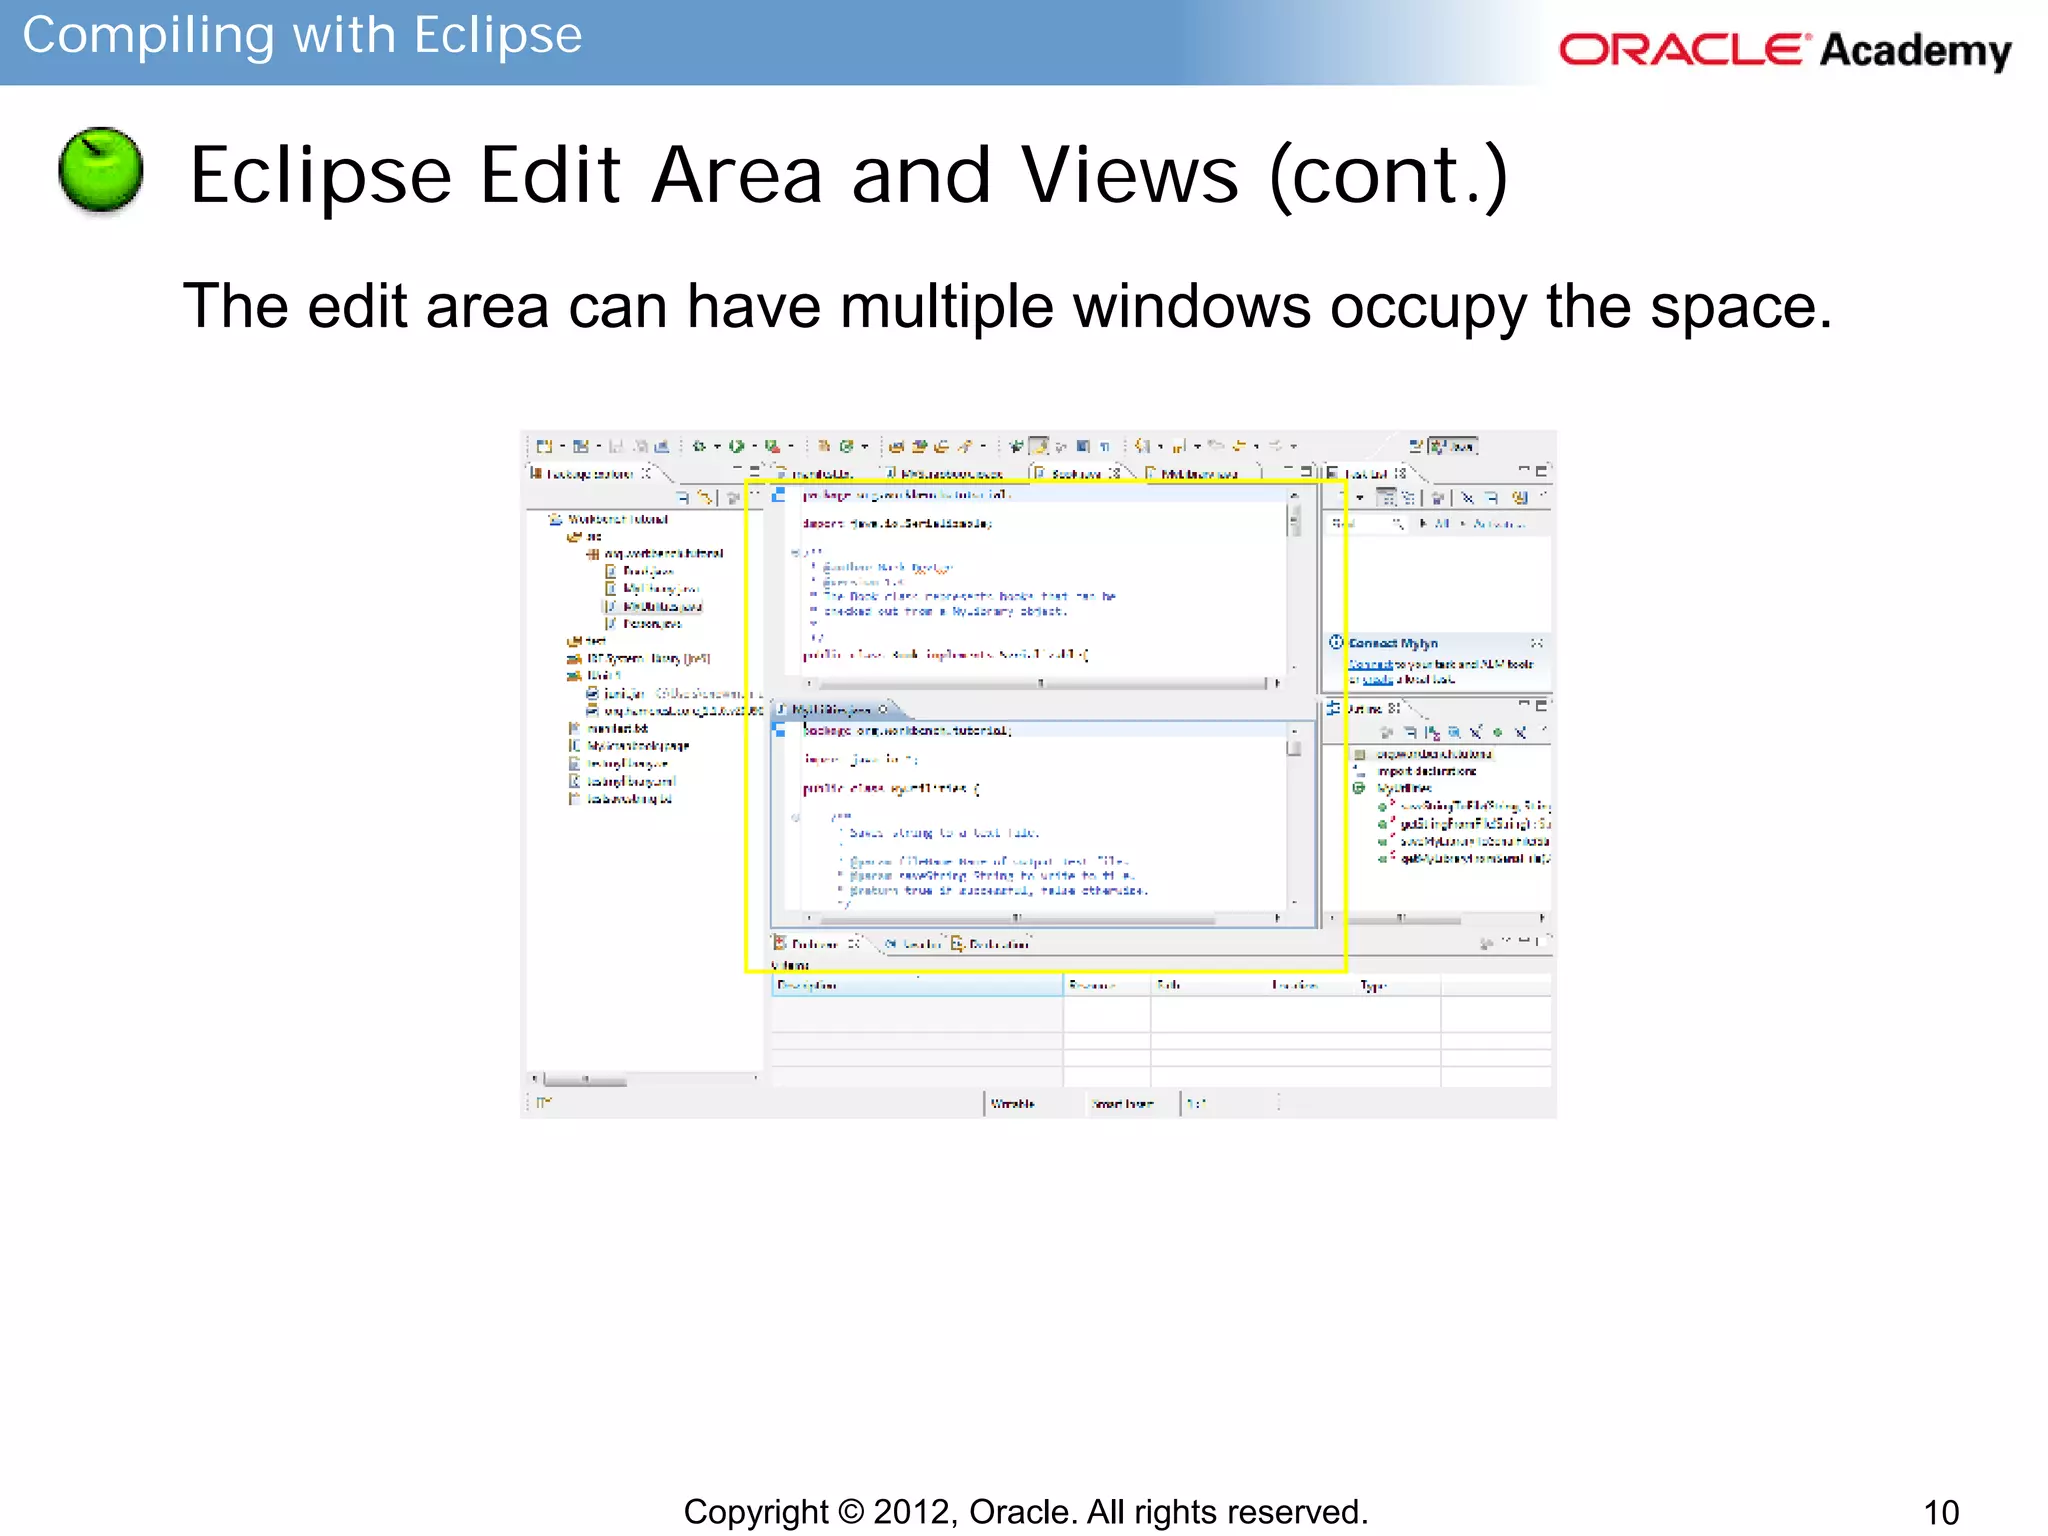
Task: Click the Connect Mylyn info icon
Action: (x=1336, y=642)
